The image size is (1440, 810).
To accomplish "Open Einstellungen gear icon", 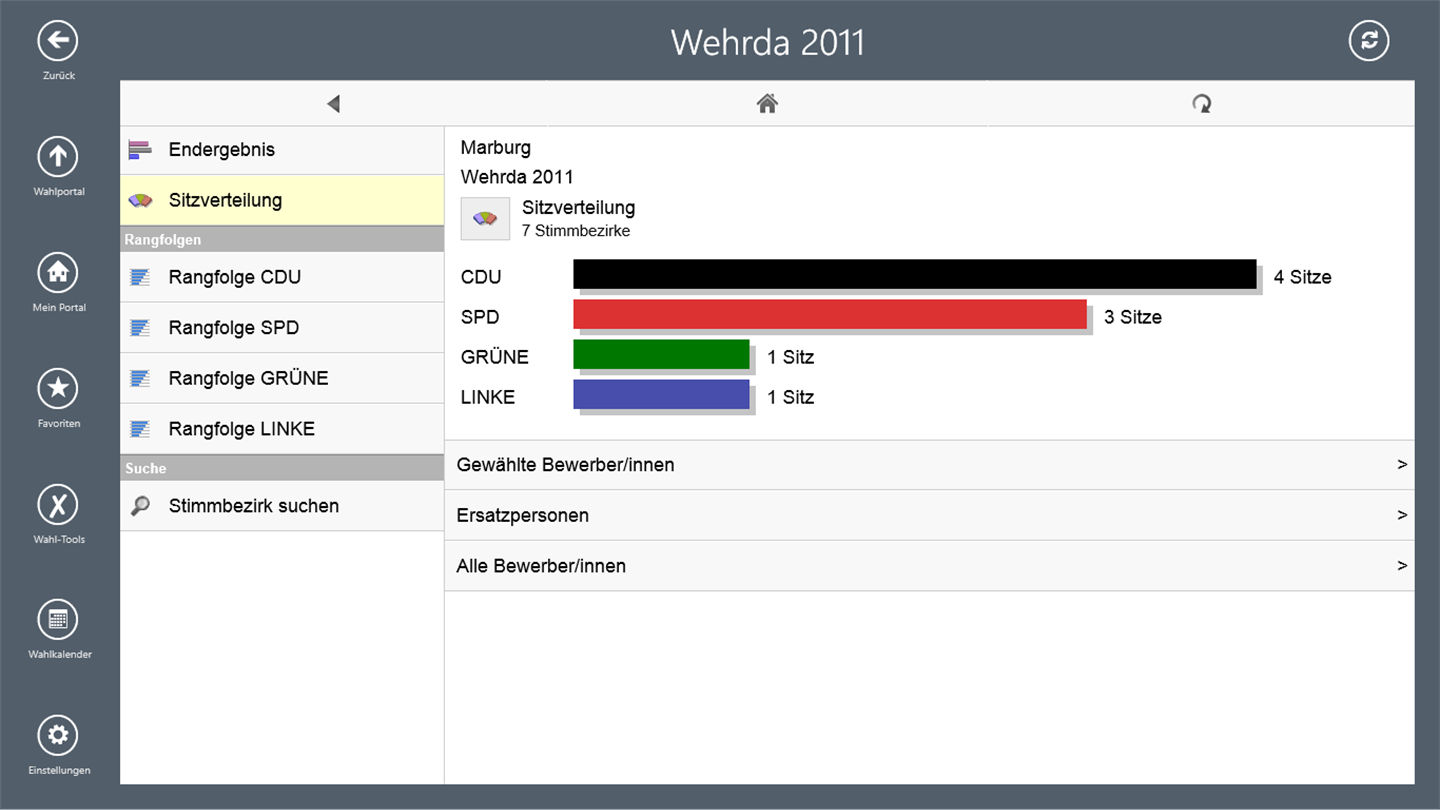I will [58, 736].
